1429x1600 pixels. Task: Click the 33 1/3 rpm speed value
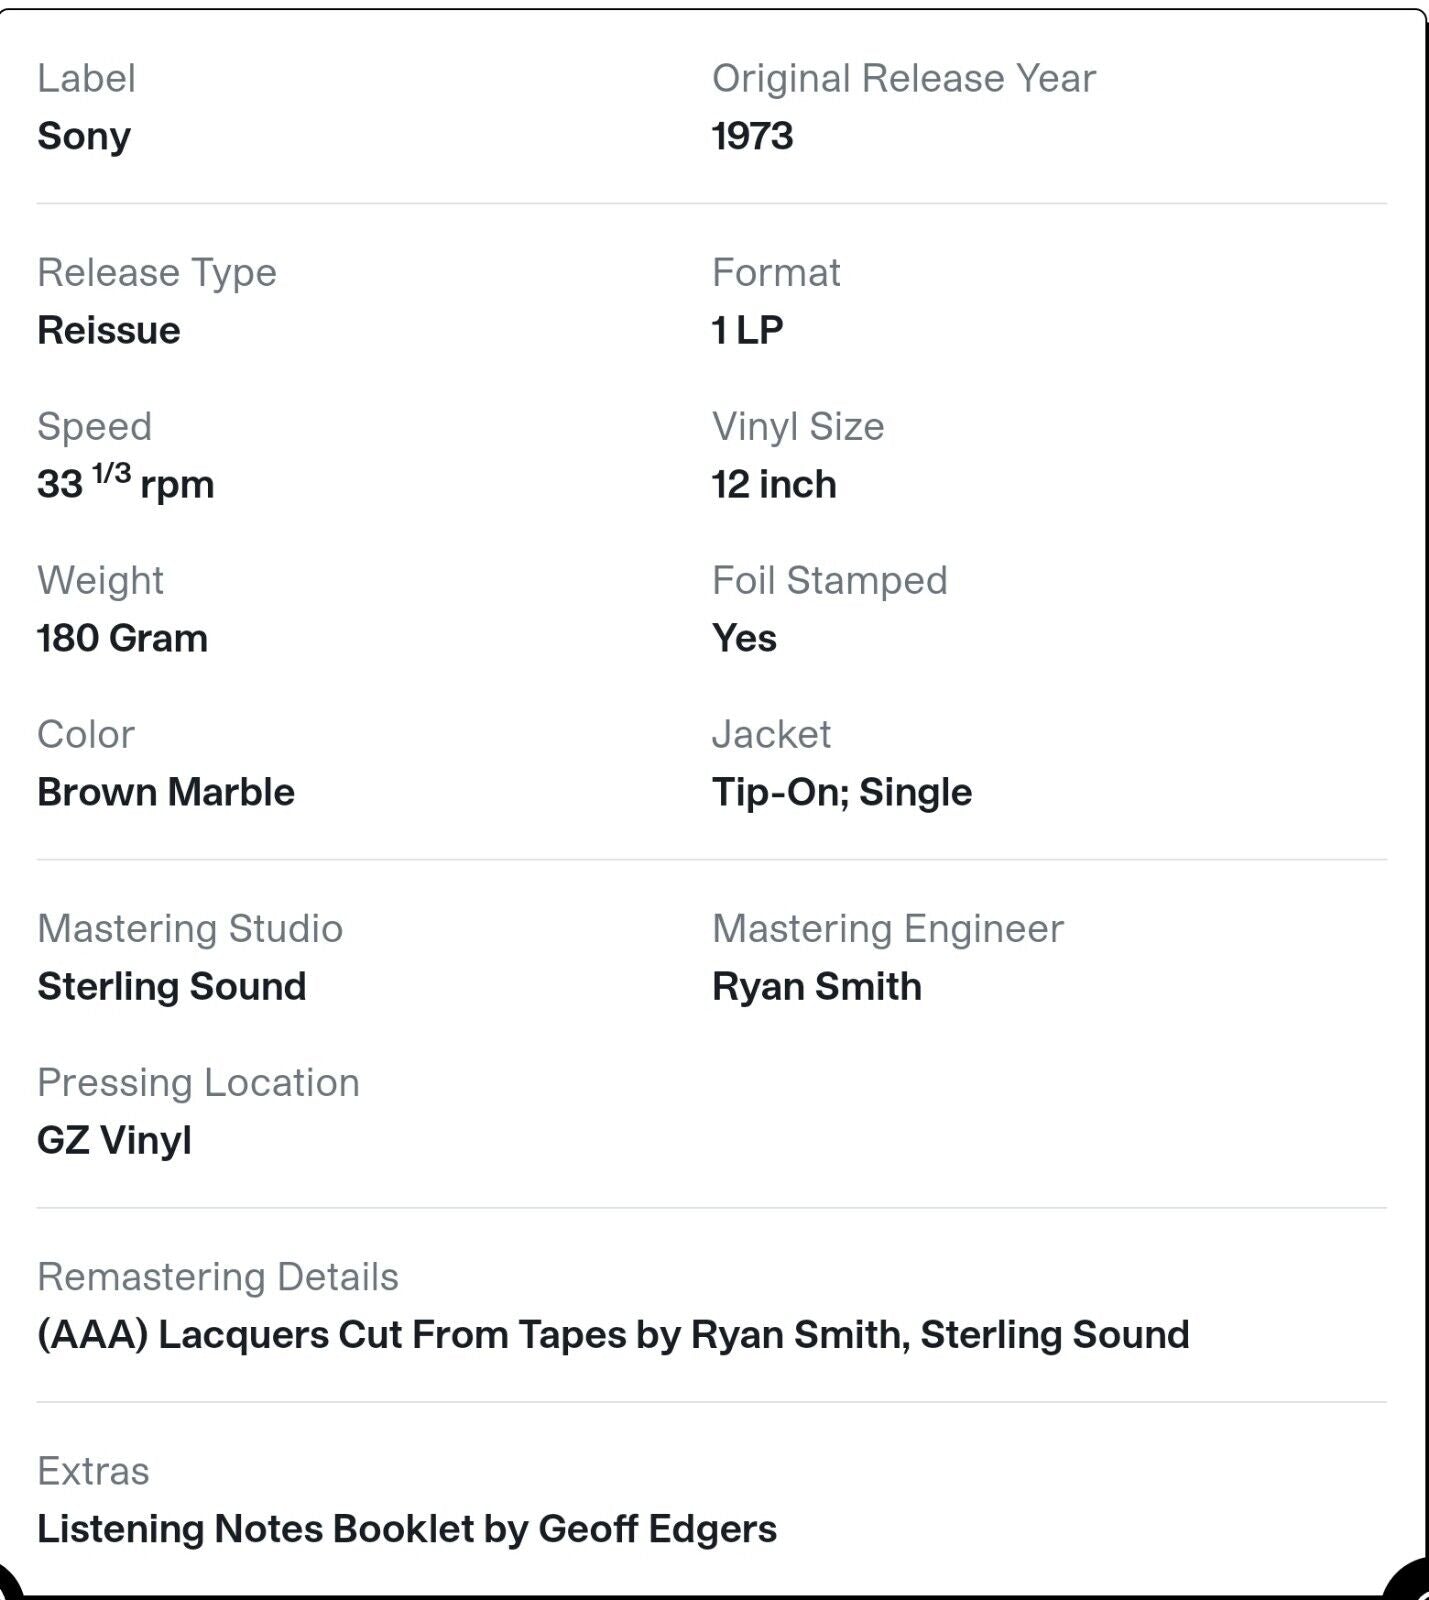126,482
